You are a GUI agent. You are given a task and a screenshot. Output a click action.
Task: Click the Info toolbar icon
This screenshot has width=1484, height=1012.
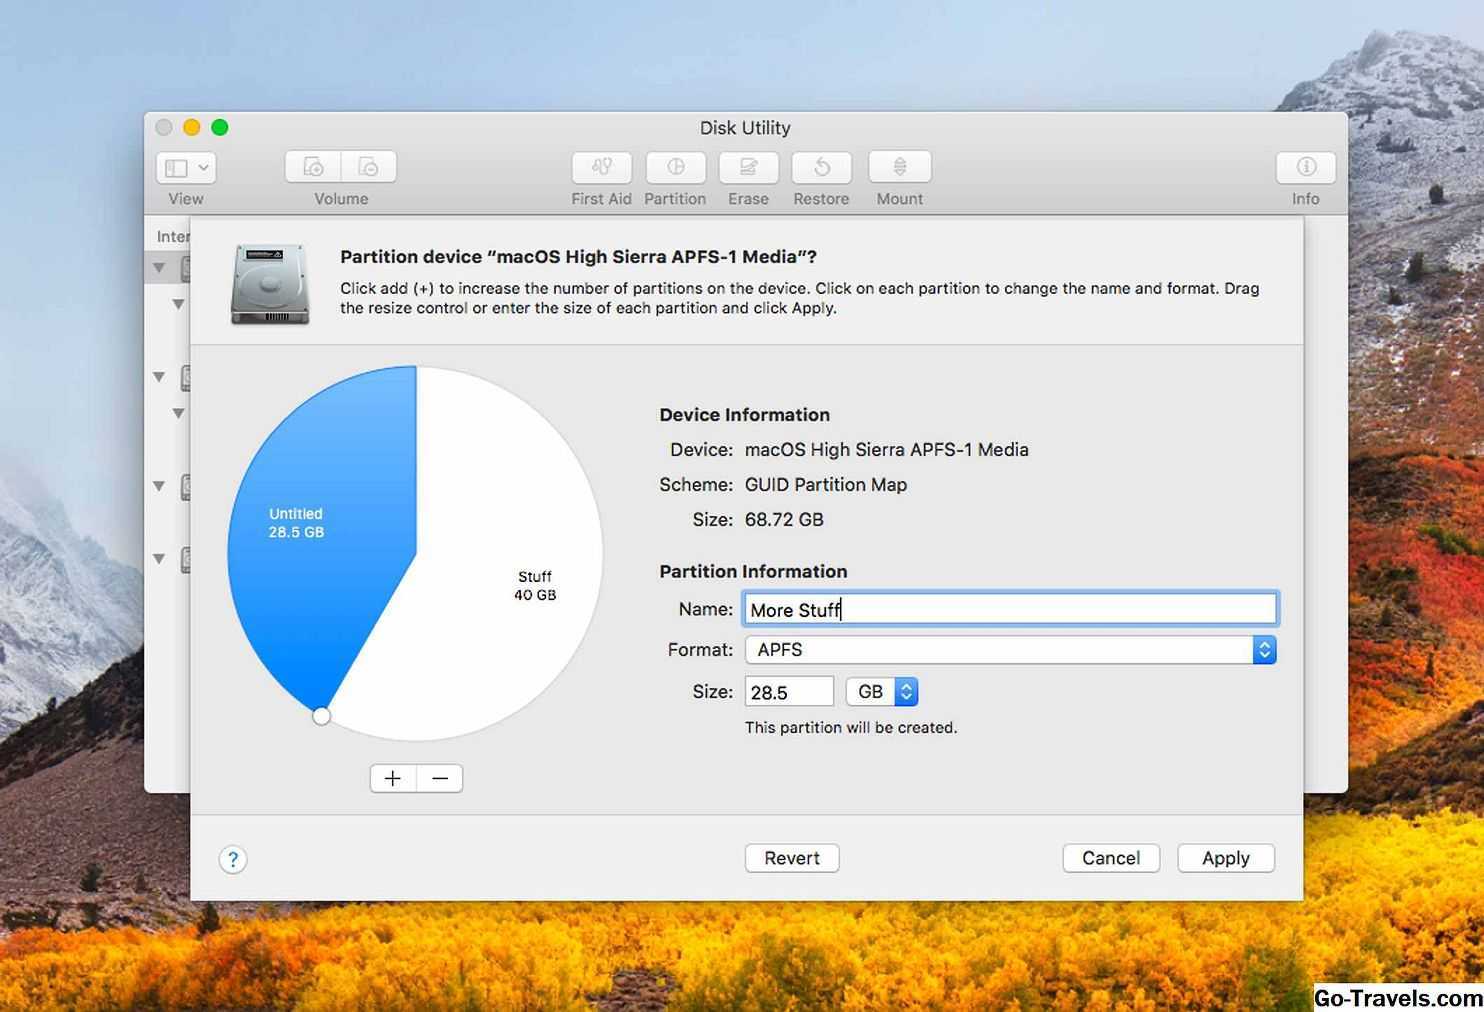1306,167
